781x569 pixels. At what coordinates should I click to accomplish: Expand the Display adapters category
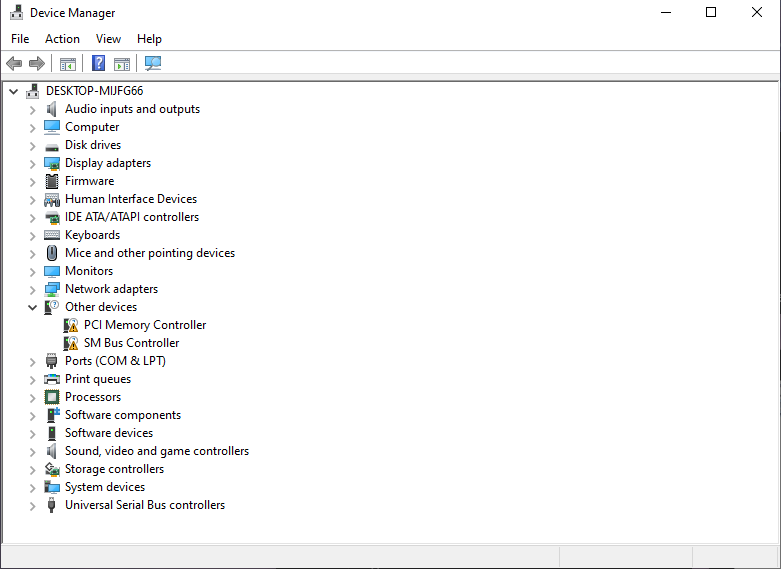coord(33,164)
